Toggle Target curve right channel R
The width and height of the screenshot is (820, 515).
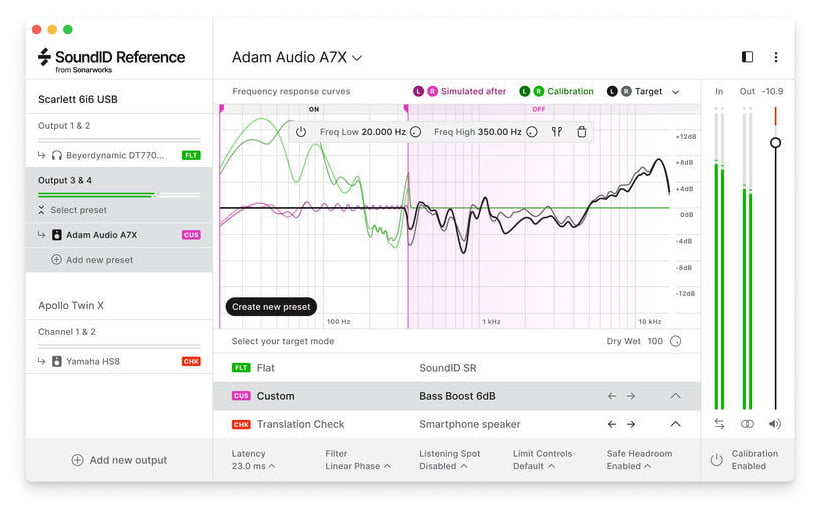[627, 91]
